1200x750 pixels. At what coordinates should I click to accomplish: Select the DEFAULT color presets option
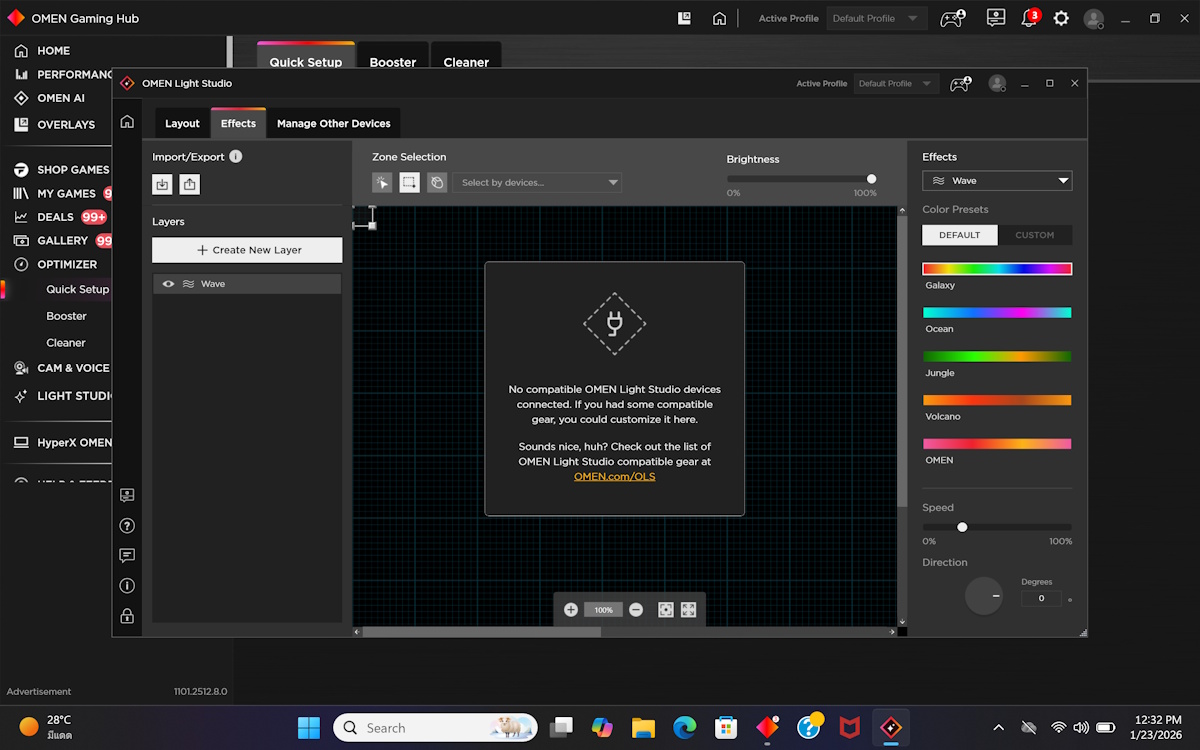tap(959, 235)
